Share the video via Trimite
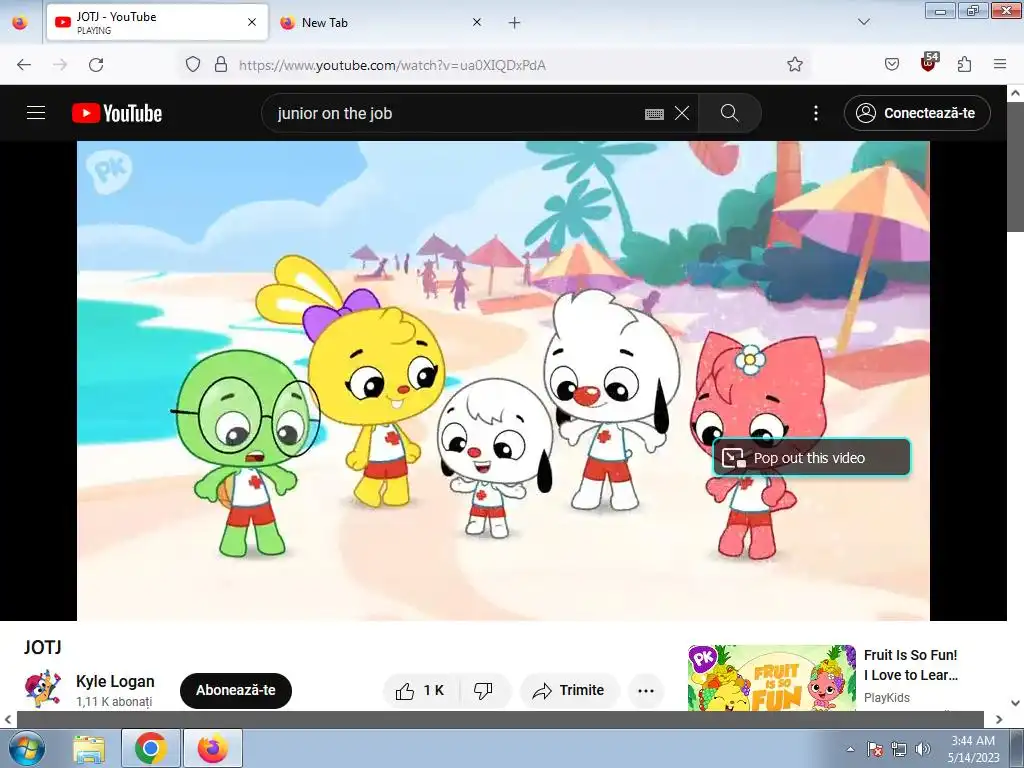The height and width of the screenshot is (768, 1024). pyautogui.click(x=569, y=690)
